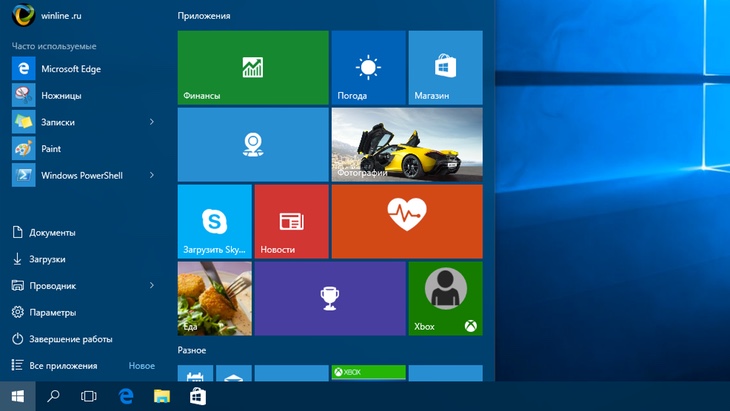The image size is (730, 411).
Task: Open Параметры settings
Action: tap(52, 312)
